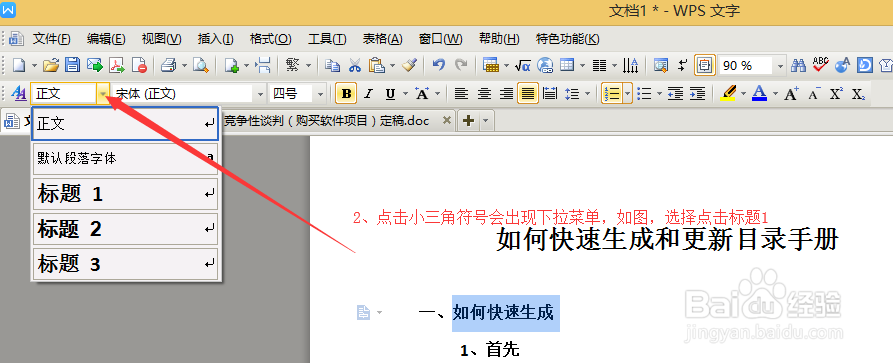Viewport: 893px width, 363px height.
Task: Select 默认段落字体 style entry
Action: point(125,158)
